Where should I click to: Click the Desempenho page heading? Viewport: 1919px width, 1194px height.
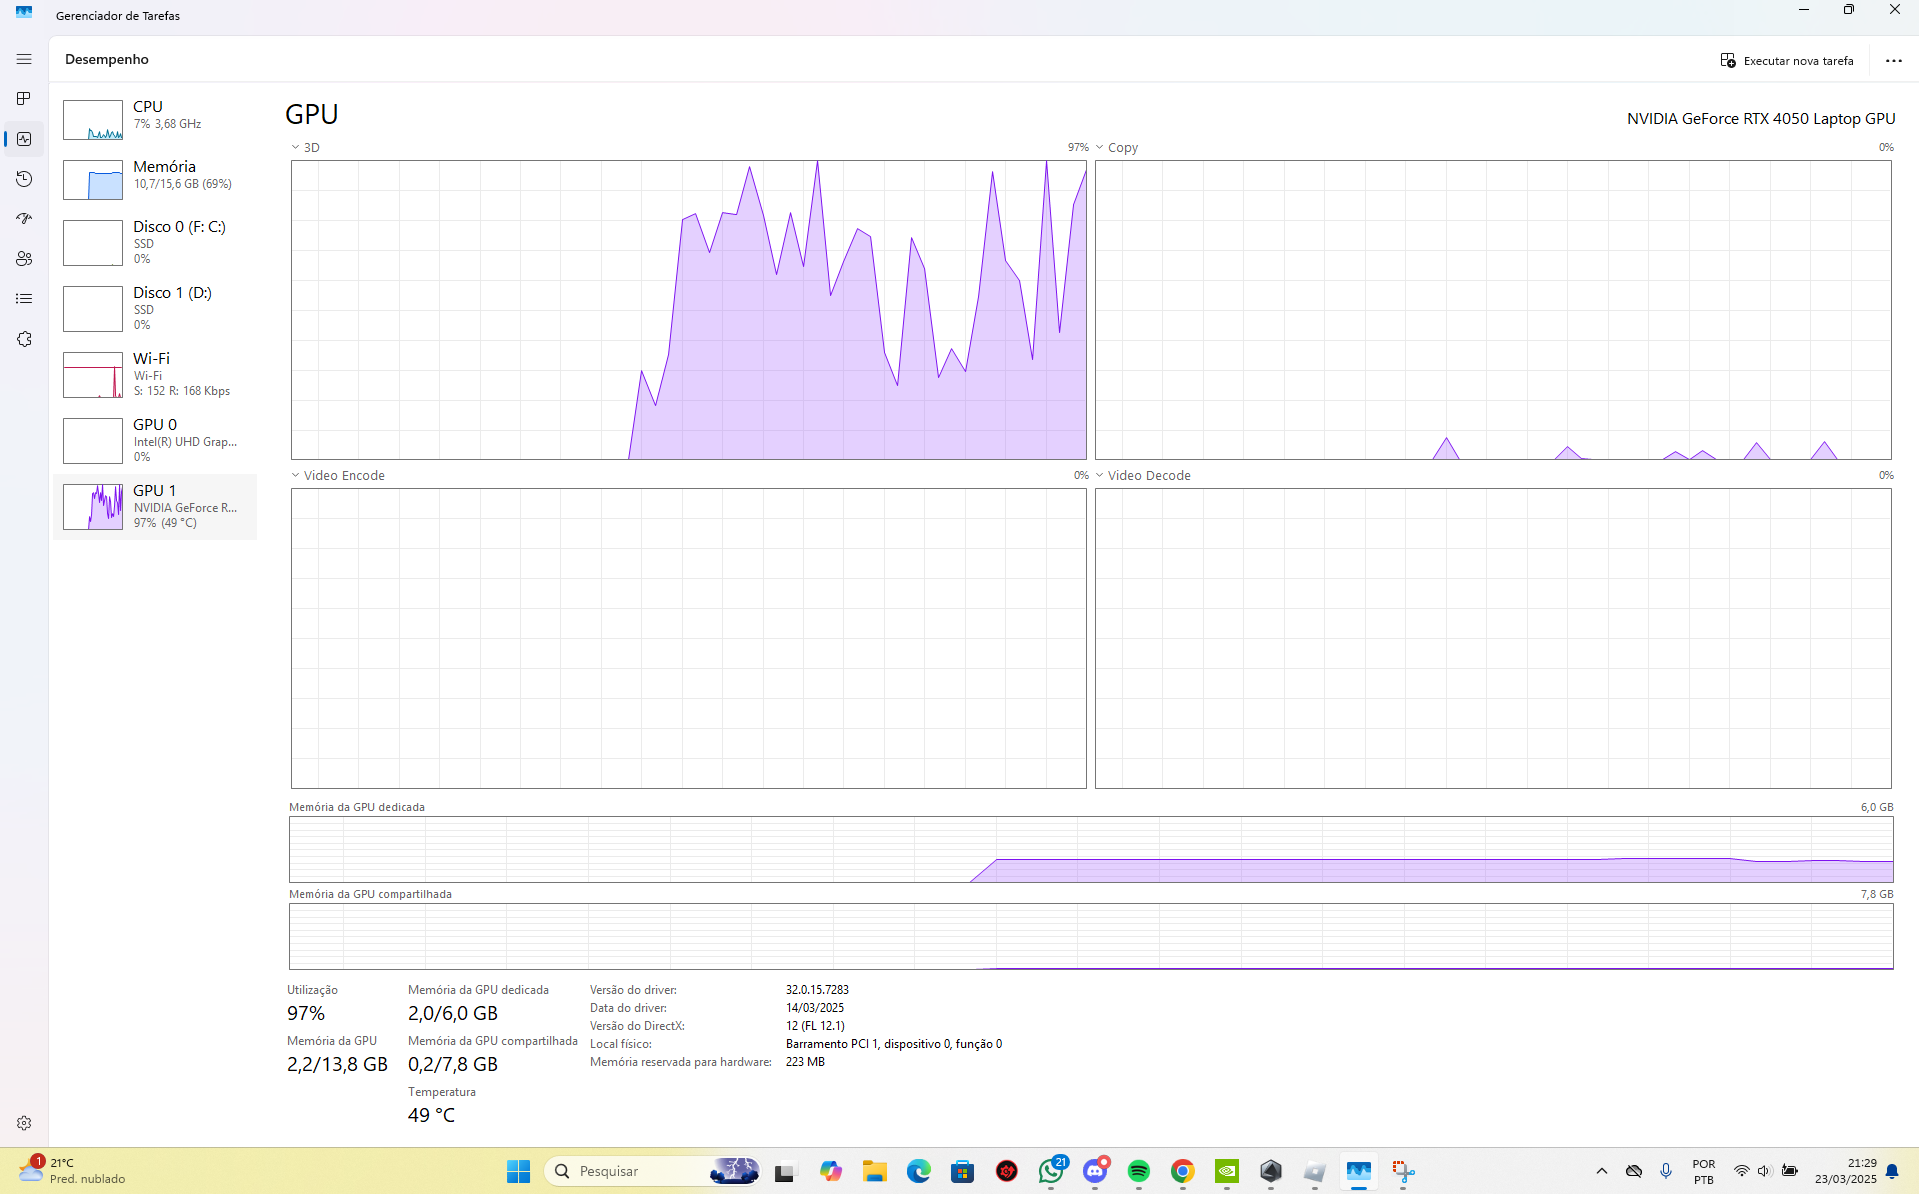[107, 59]
